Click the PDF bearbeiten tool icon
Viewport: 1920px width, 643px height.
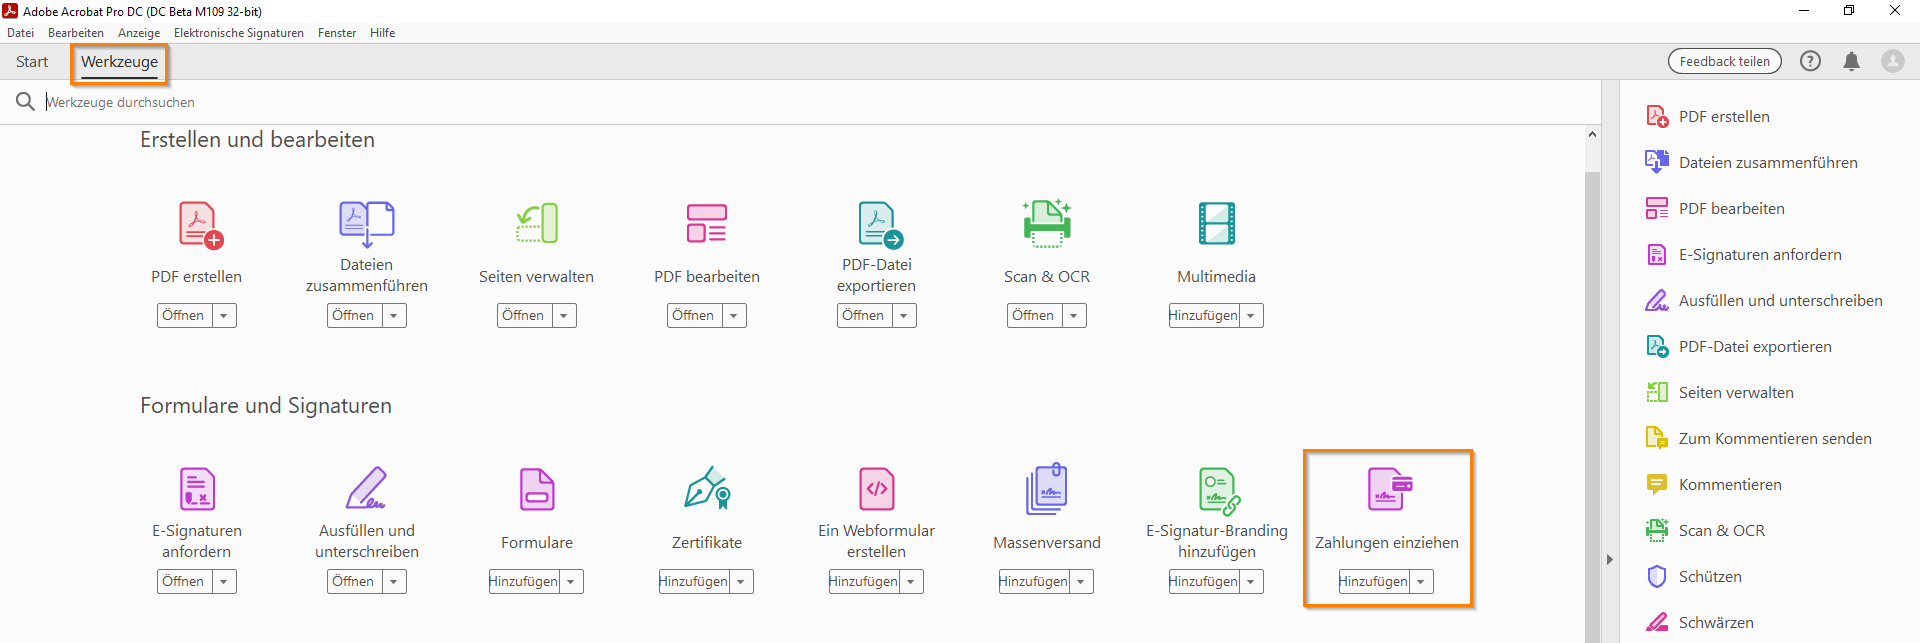(707, 223)
